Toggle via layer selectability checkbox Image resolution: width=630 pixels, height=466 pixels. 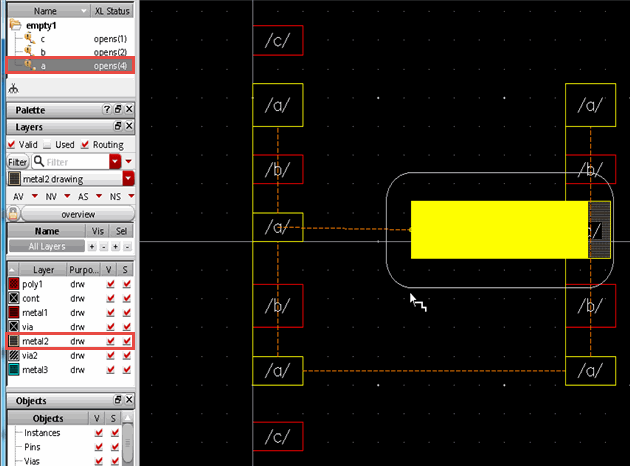point(127,327)
